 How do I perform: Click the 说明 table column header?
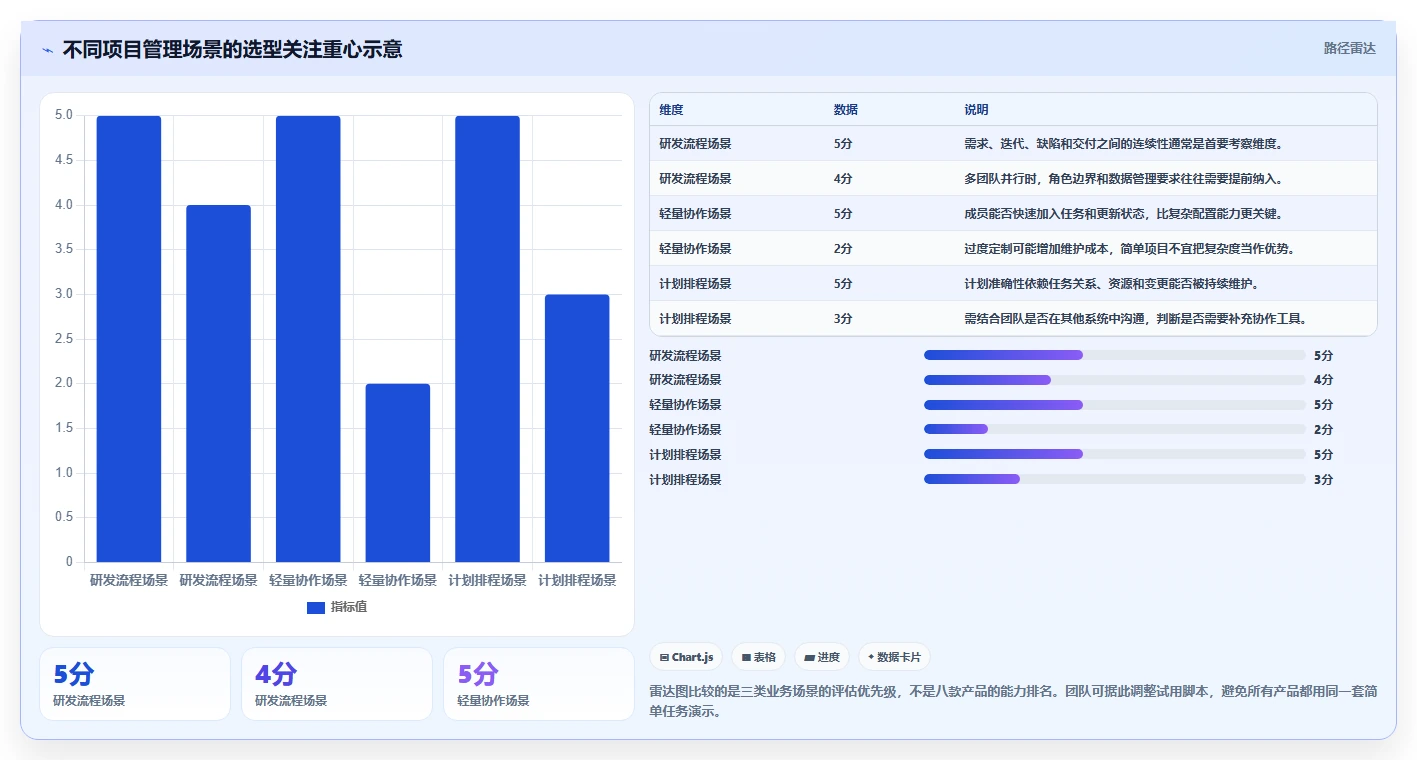click(976, 110)
